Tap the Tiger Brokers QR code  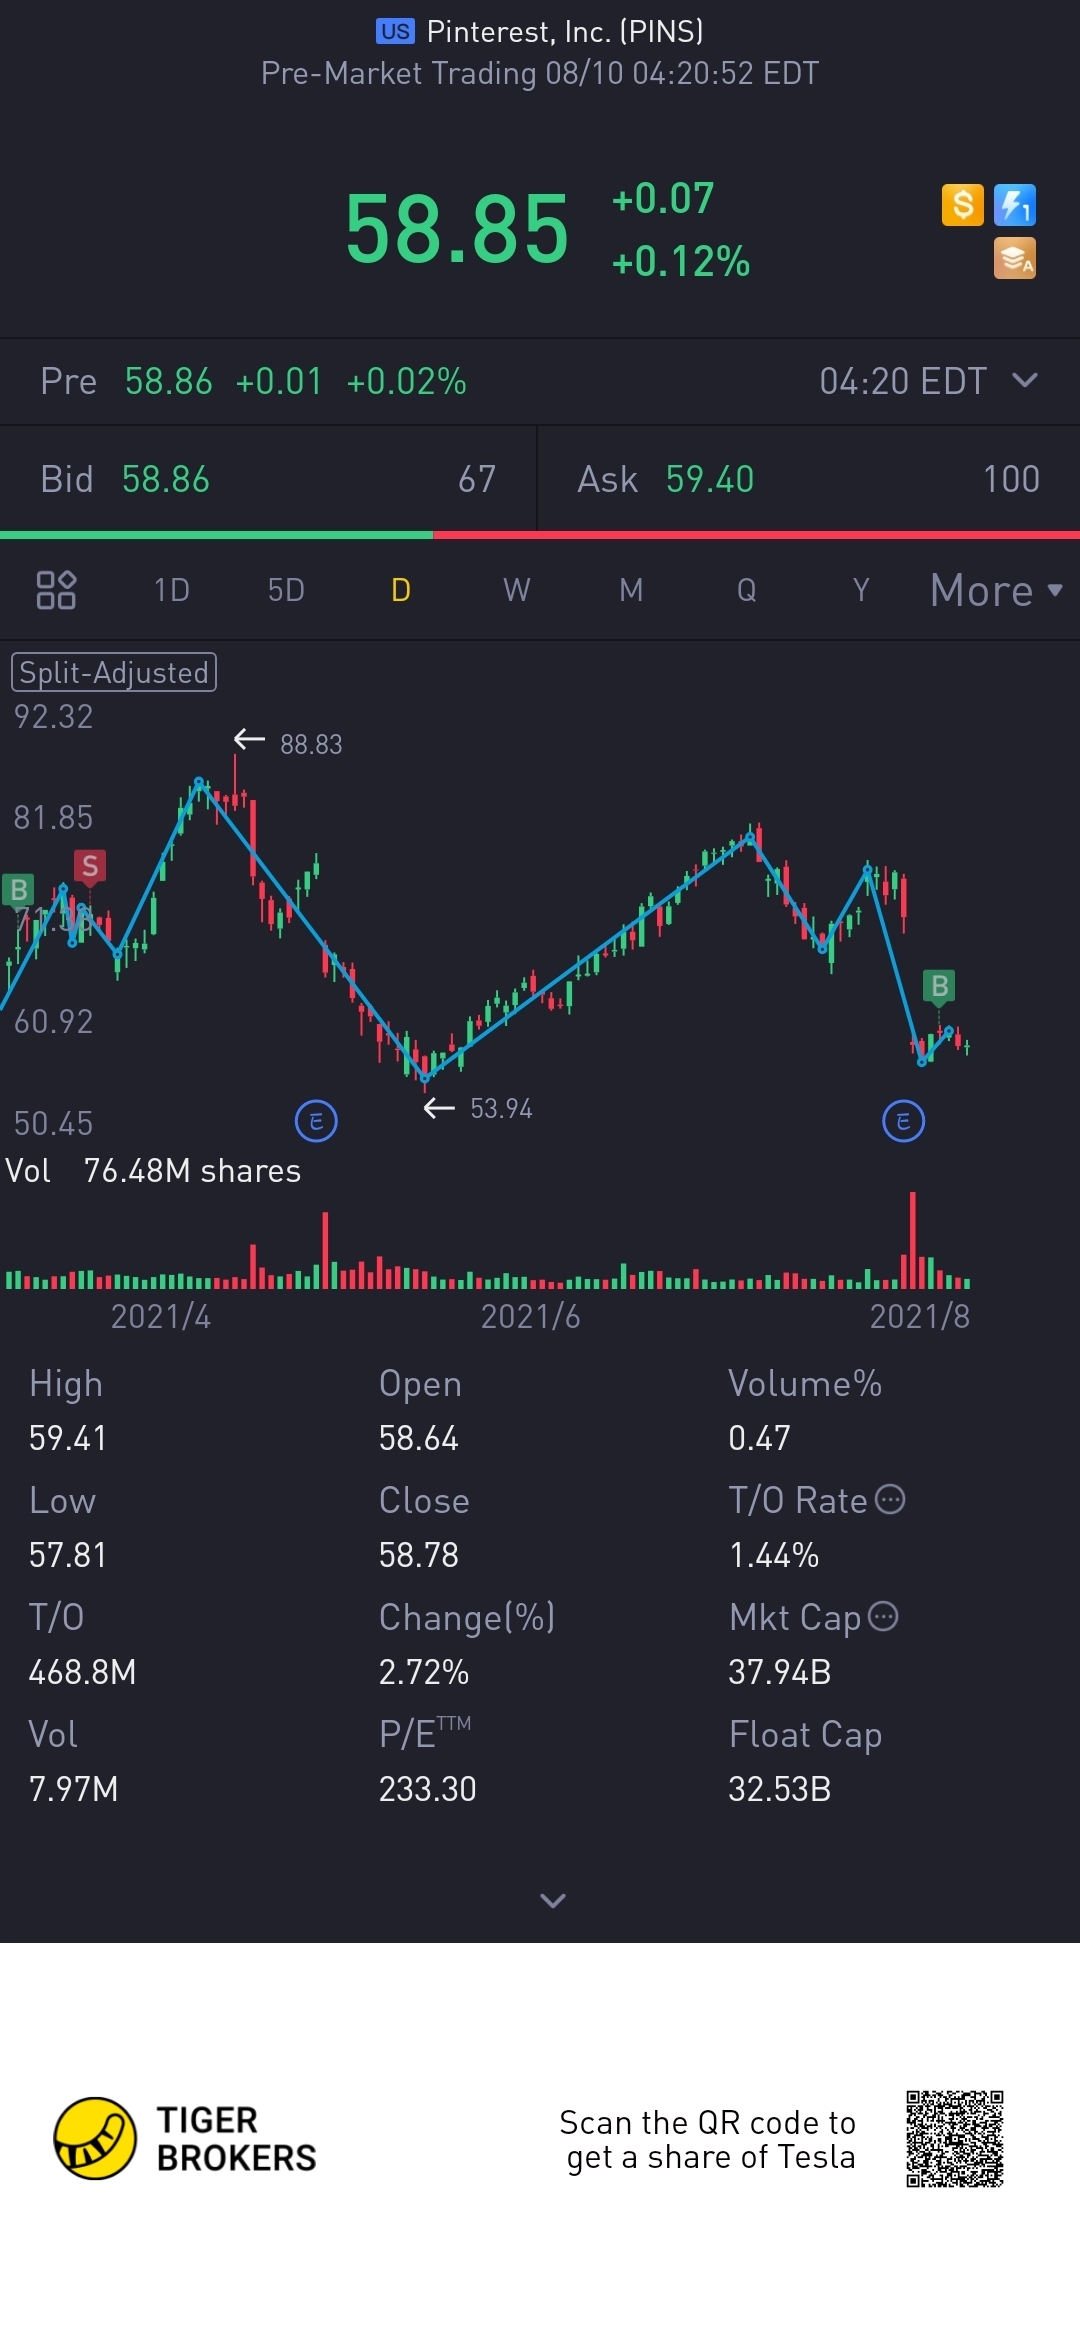954,2138
